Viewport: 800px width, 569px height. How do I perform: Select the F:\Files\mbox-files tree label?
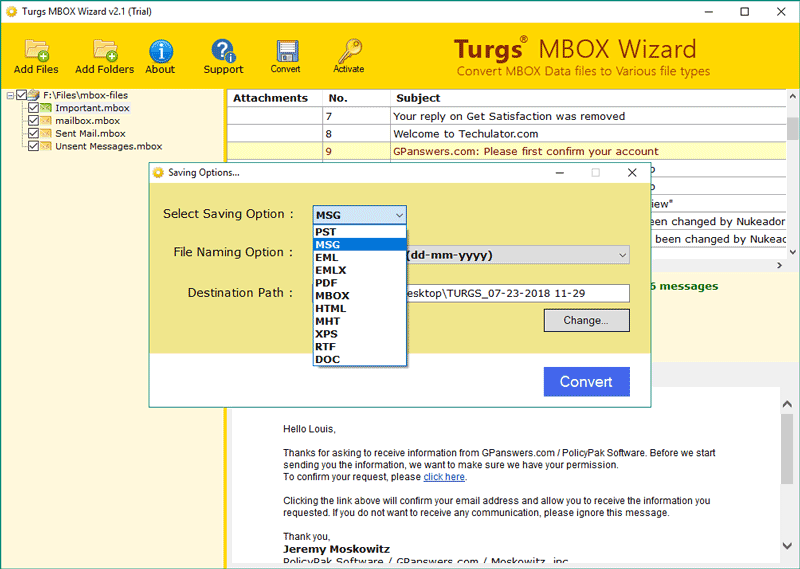coord(85,95)
